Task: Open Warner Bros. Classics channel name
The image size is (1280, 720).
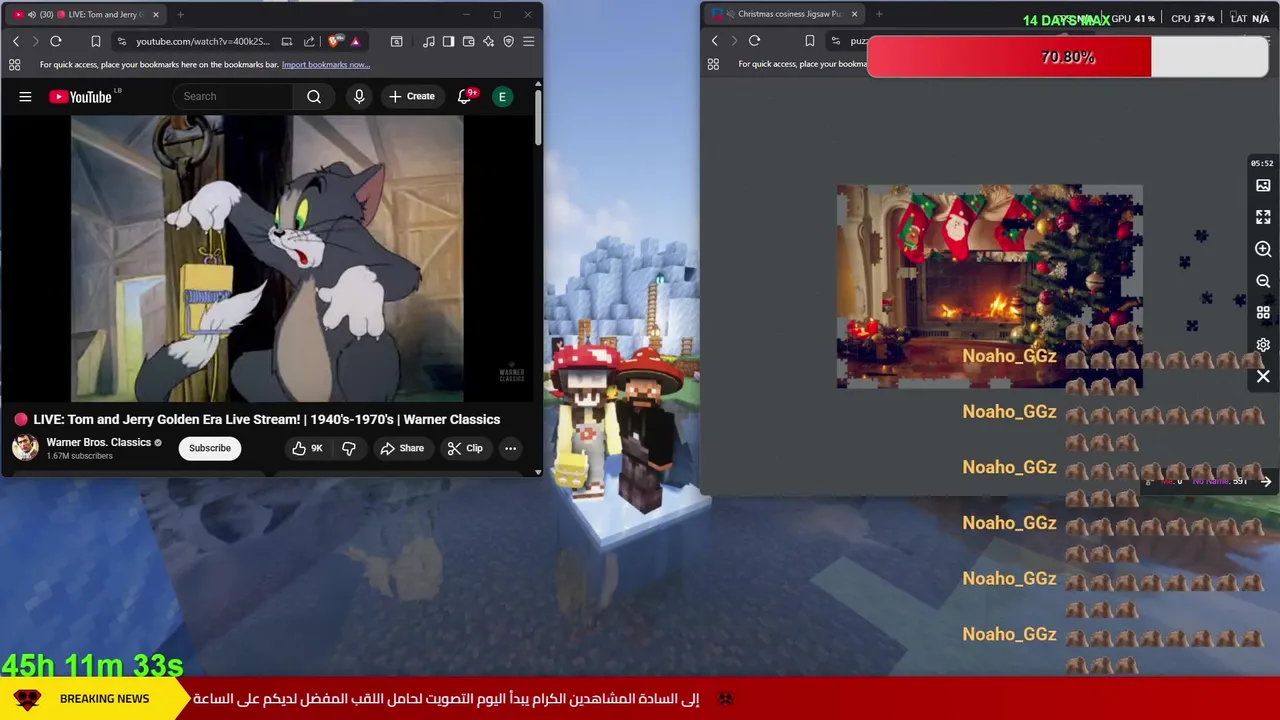Action: pyautogui.click(x=98, y=442)
